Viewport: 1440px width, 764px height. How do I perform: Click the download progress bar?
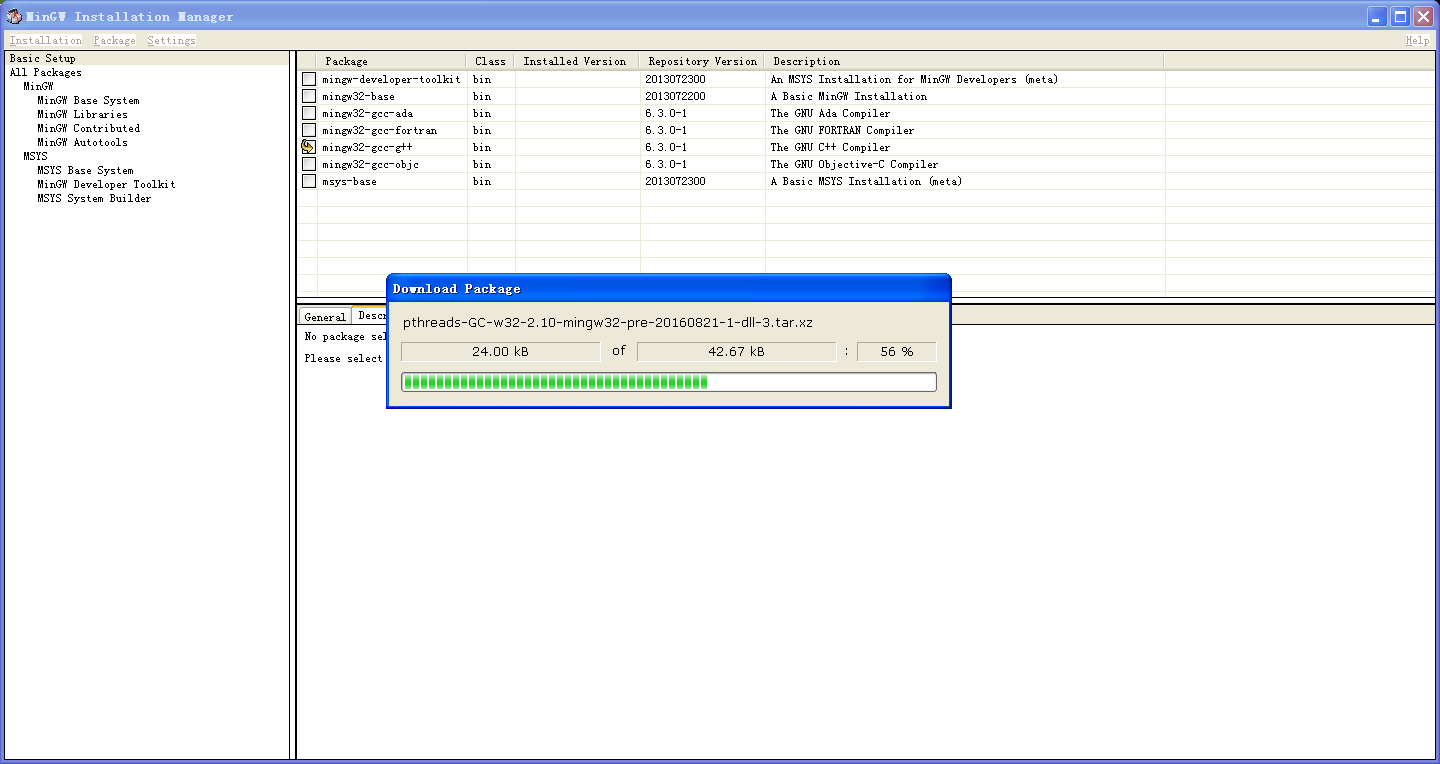[669, 382]
